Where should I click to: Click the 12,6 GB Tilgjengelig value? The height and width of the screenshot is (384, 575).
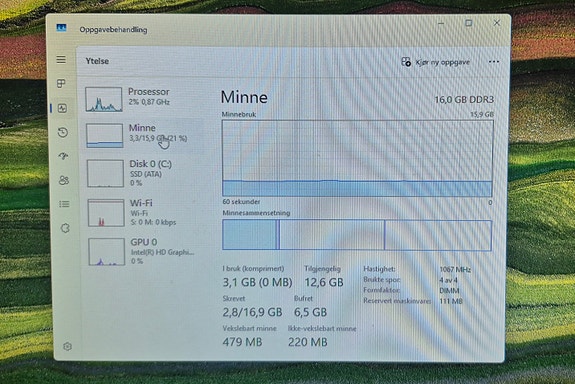pos(324,282)
